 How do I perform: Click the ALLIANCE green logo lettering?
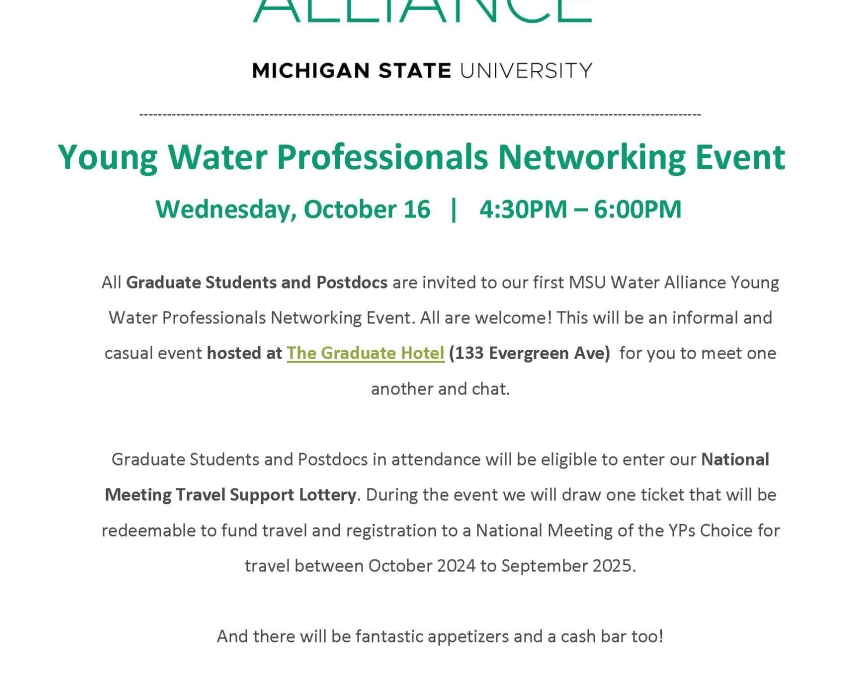[x=422, y=11]
